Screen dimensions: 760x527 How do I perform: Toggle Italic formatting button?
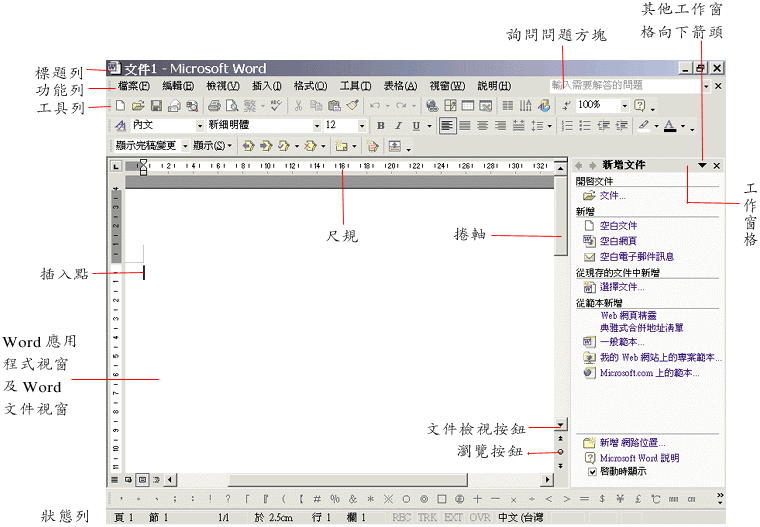(398, 126)
